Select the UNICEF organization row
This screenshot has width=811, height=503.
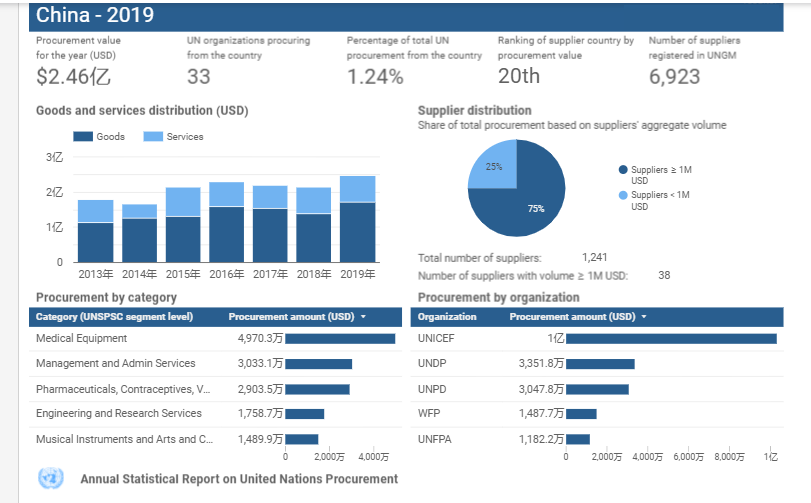[597, 339]
